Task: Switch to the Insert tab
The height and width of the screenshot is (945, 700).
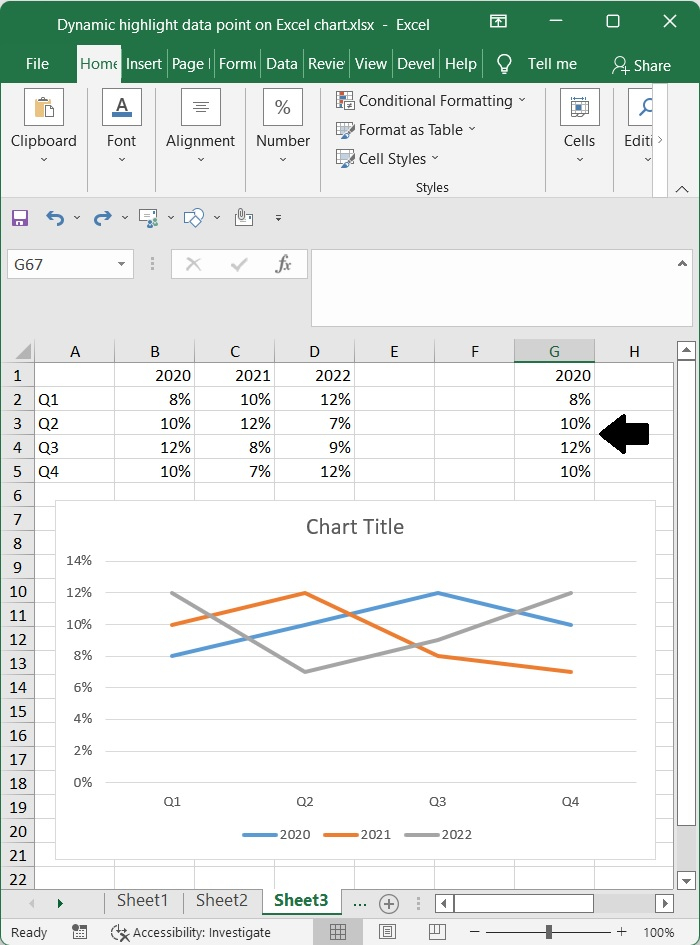Action: 143,64
